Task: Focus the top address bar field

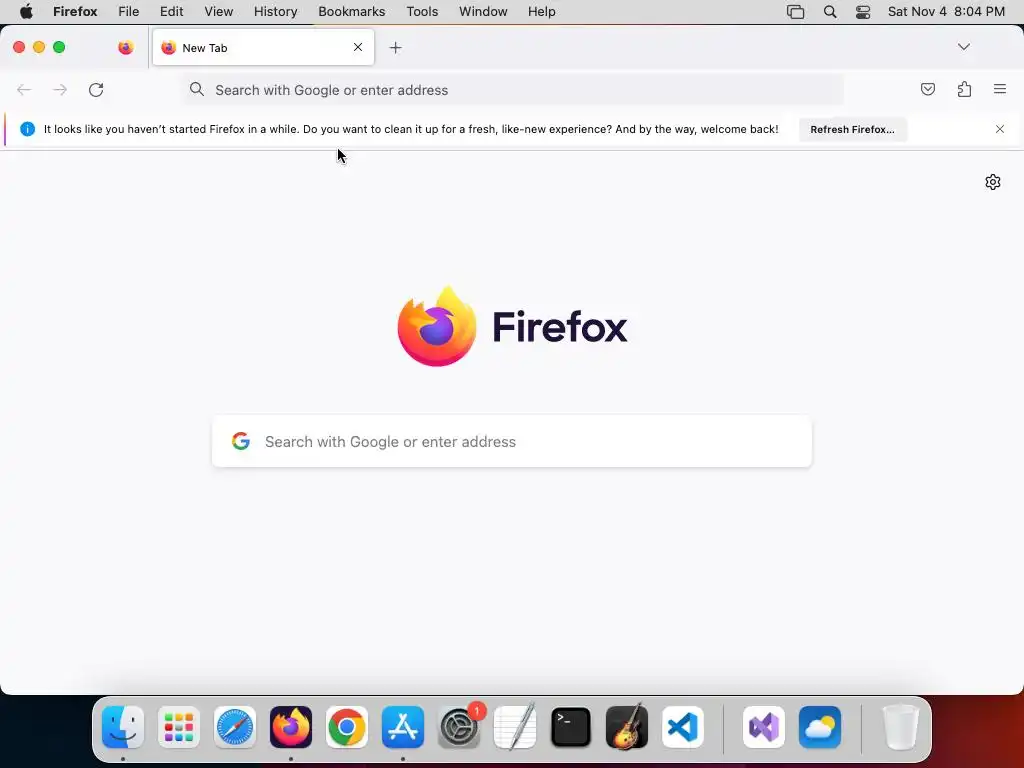Action: pos(513,90)
